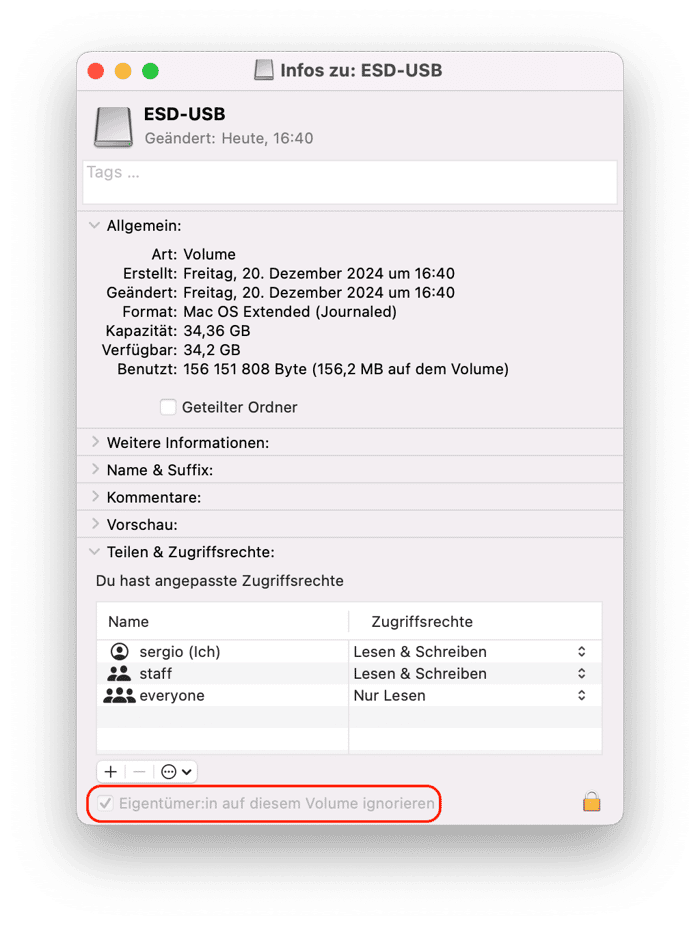This screenshot has height=926, width=700.
Task: Click the ESD-USB volume name heading
Action: 184,114
